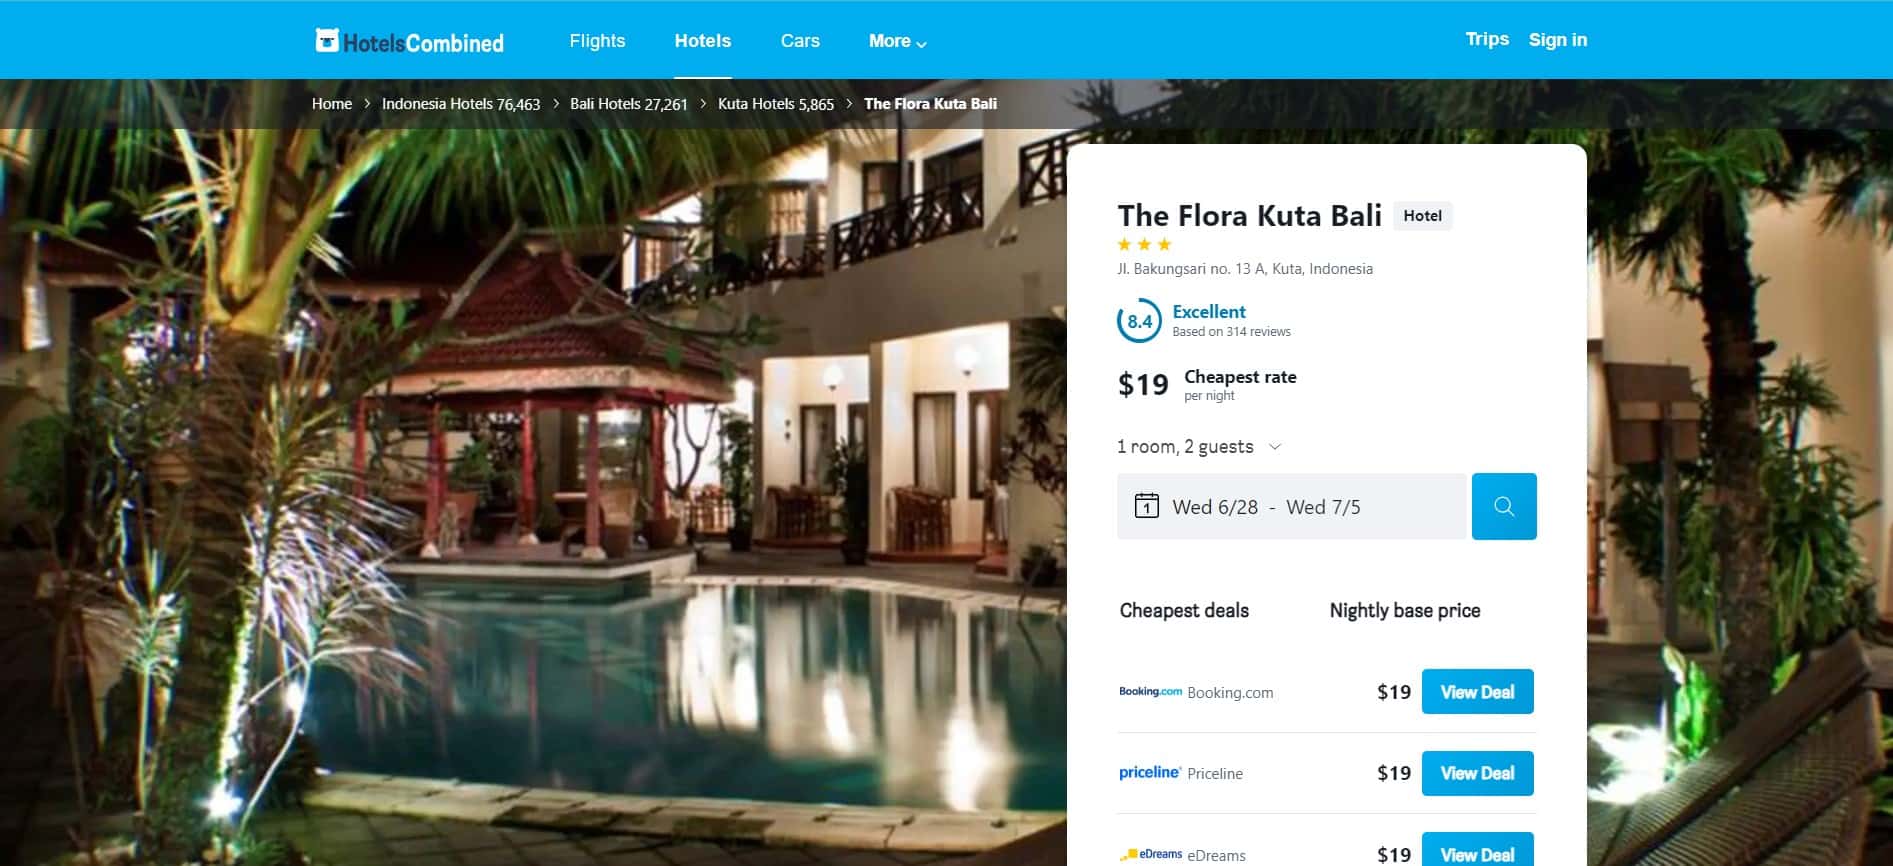
Task: Open the Wed 6/28 - Wed 7/5 date picker
Action: coord(1291,506)
